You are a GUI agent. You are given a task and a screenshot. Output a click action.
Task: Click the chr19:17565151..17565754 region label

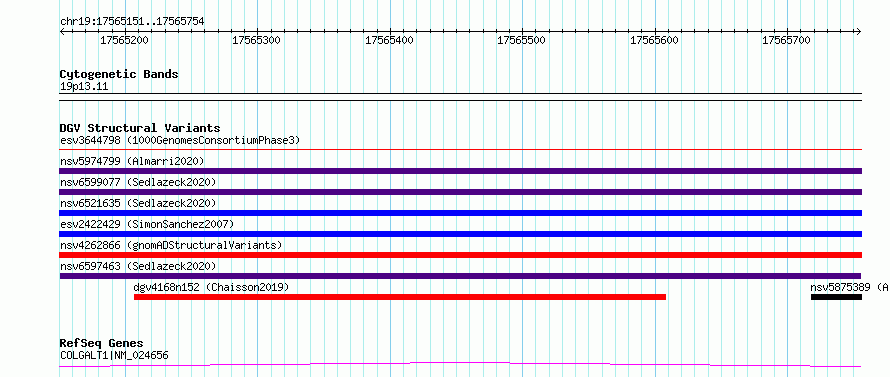click(x=132, y=22)
